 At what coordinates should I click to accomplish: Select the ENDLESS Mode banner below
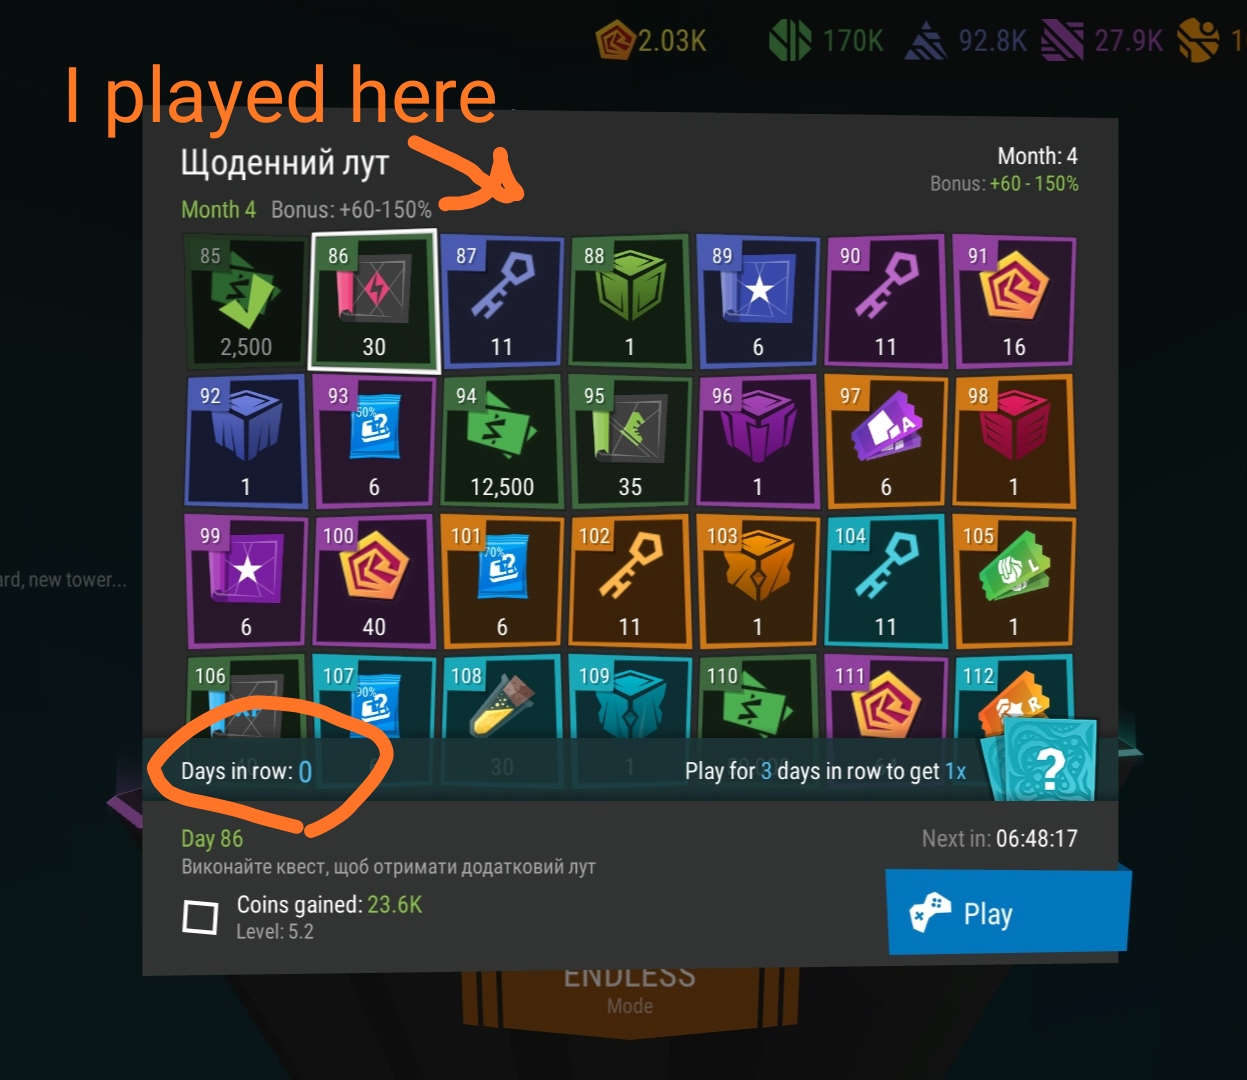[x=630, y=990]
